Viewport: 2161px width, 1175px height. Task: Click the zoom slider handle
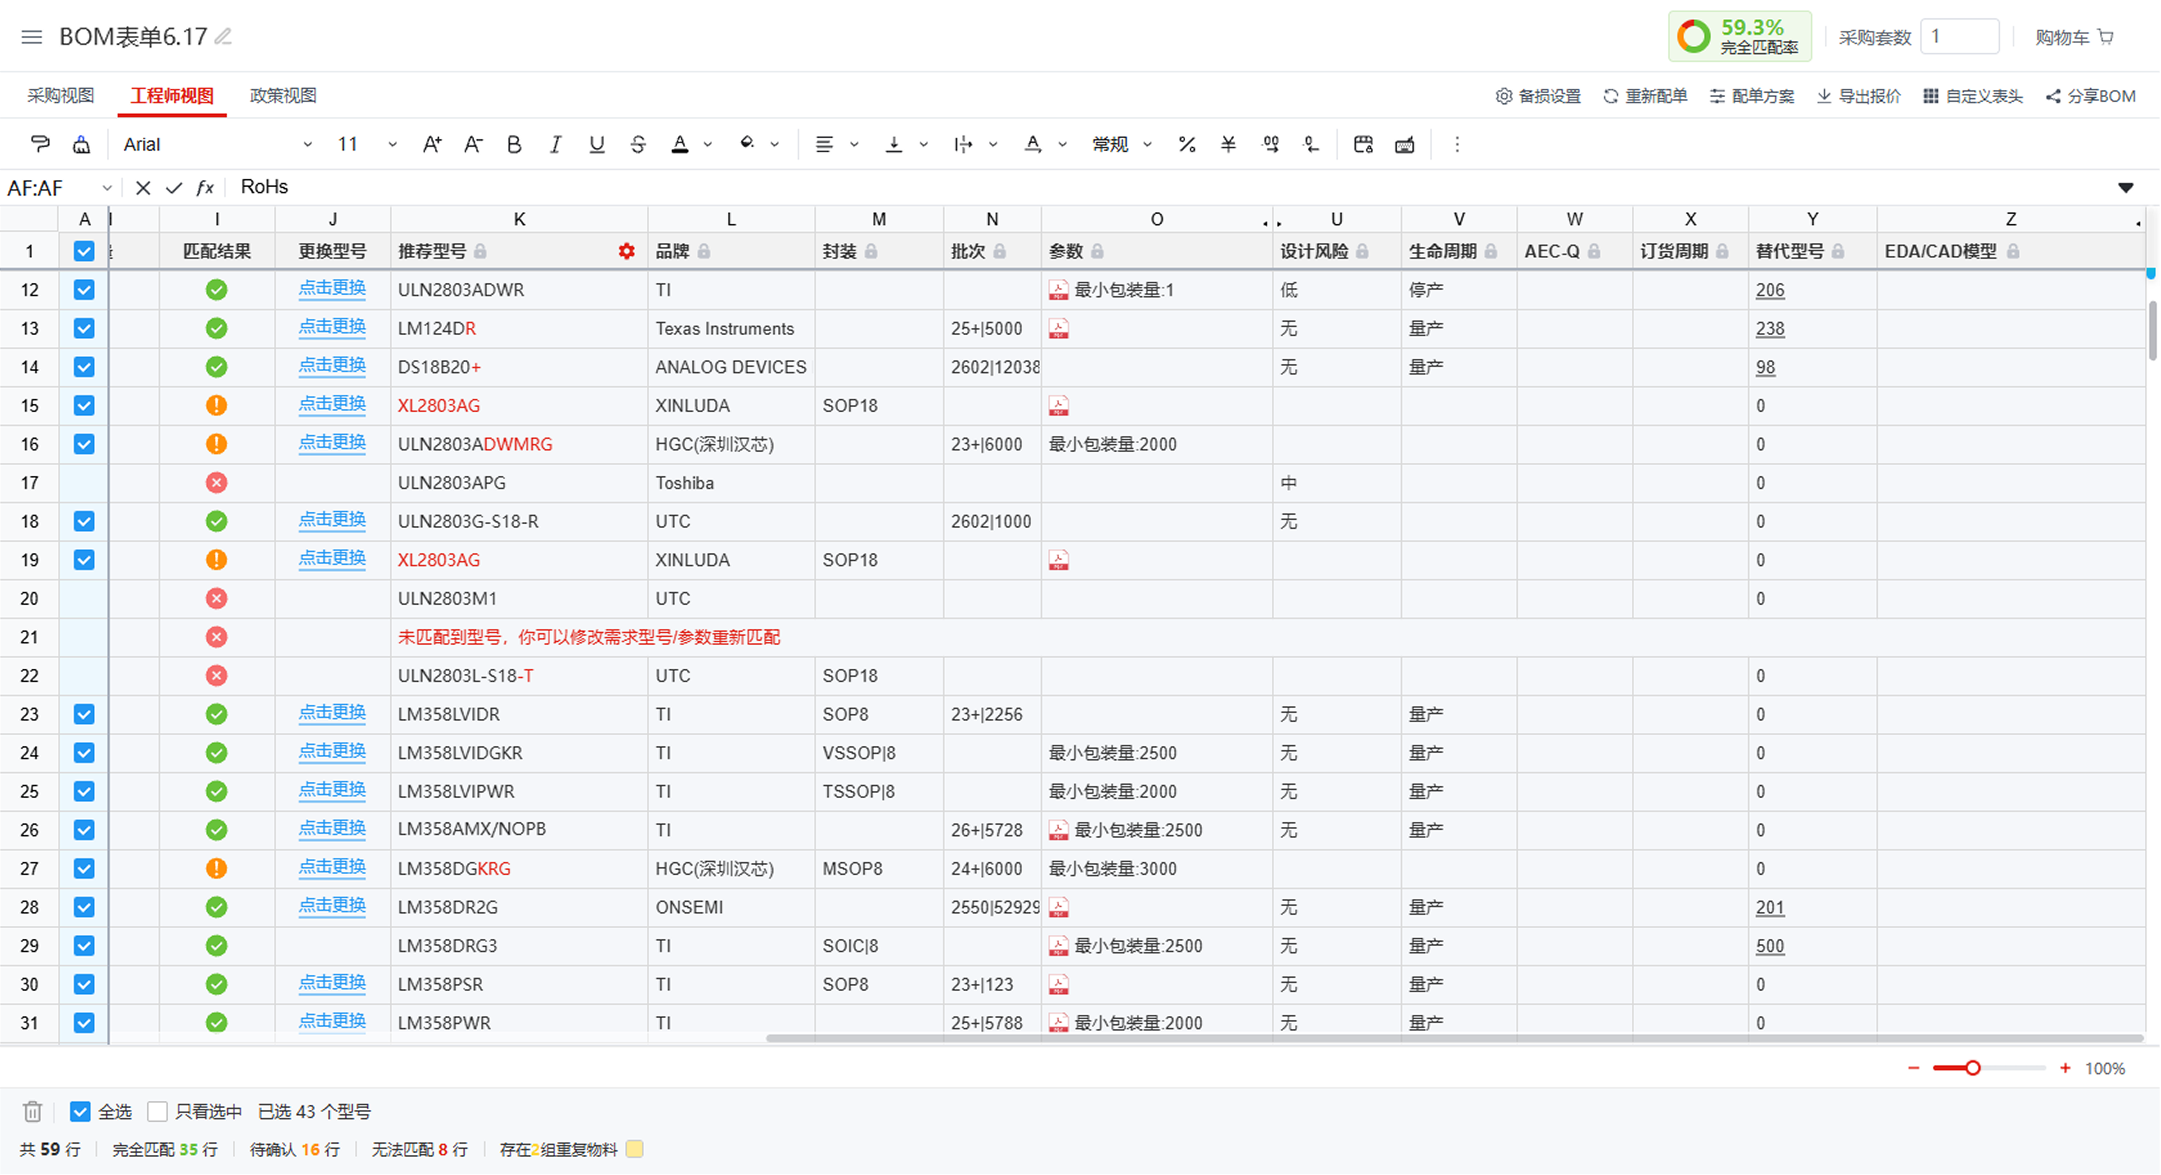coord(1973,1068)
